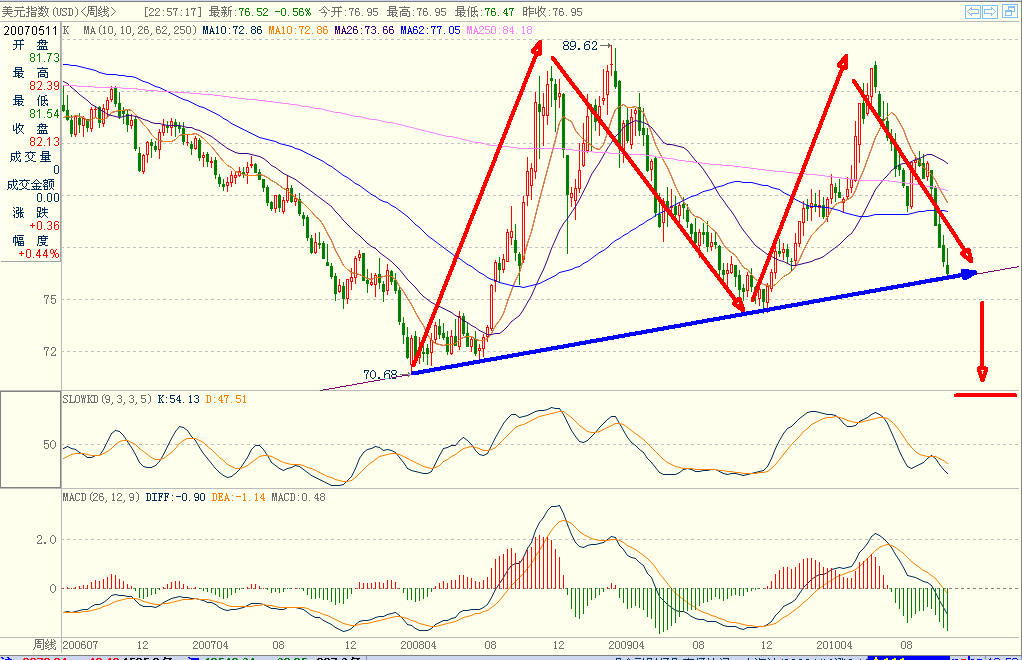The width and height of the screenshot is (1022, 660).
Task: Click the 周线 period label on time axis
Action: pyautogui.click(x=45, y=645)
